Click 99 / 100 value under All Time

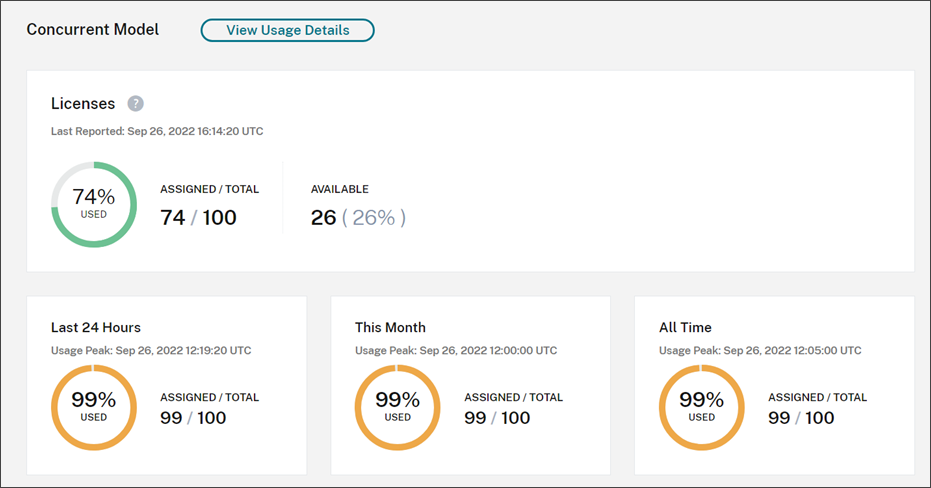(801, 417)
